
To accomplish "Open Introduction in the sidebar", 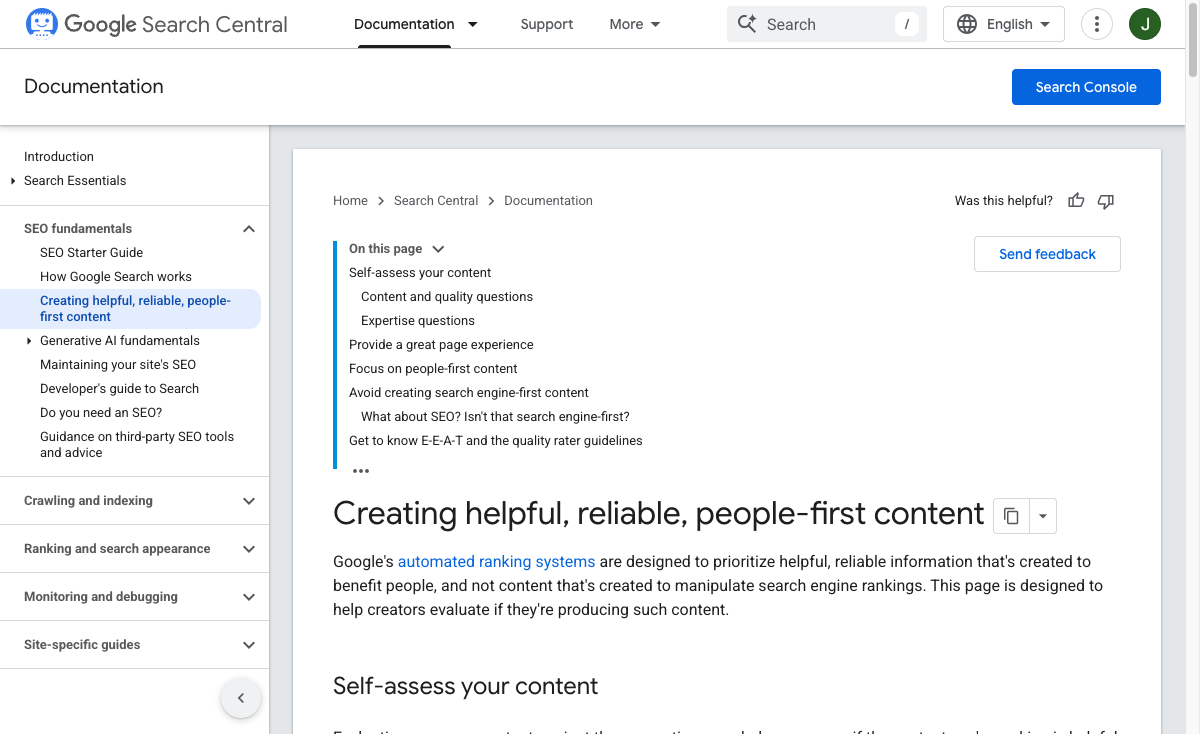I will point(59,157).
